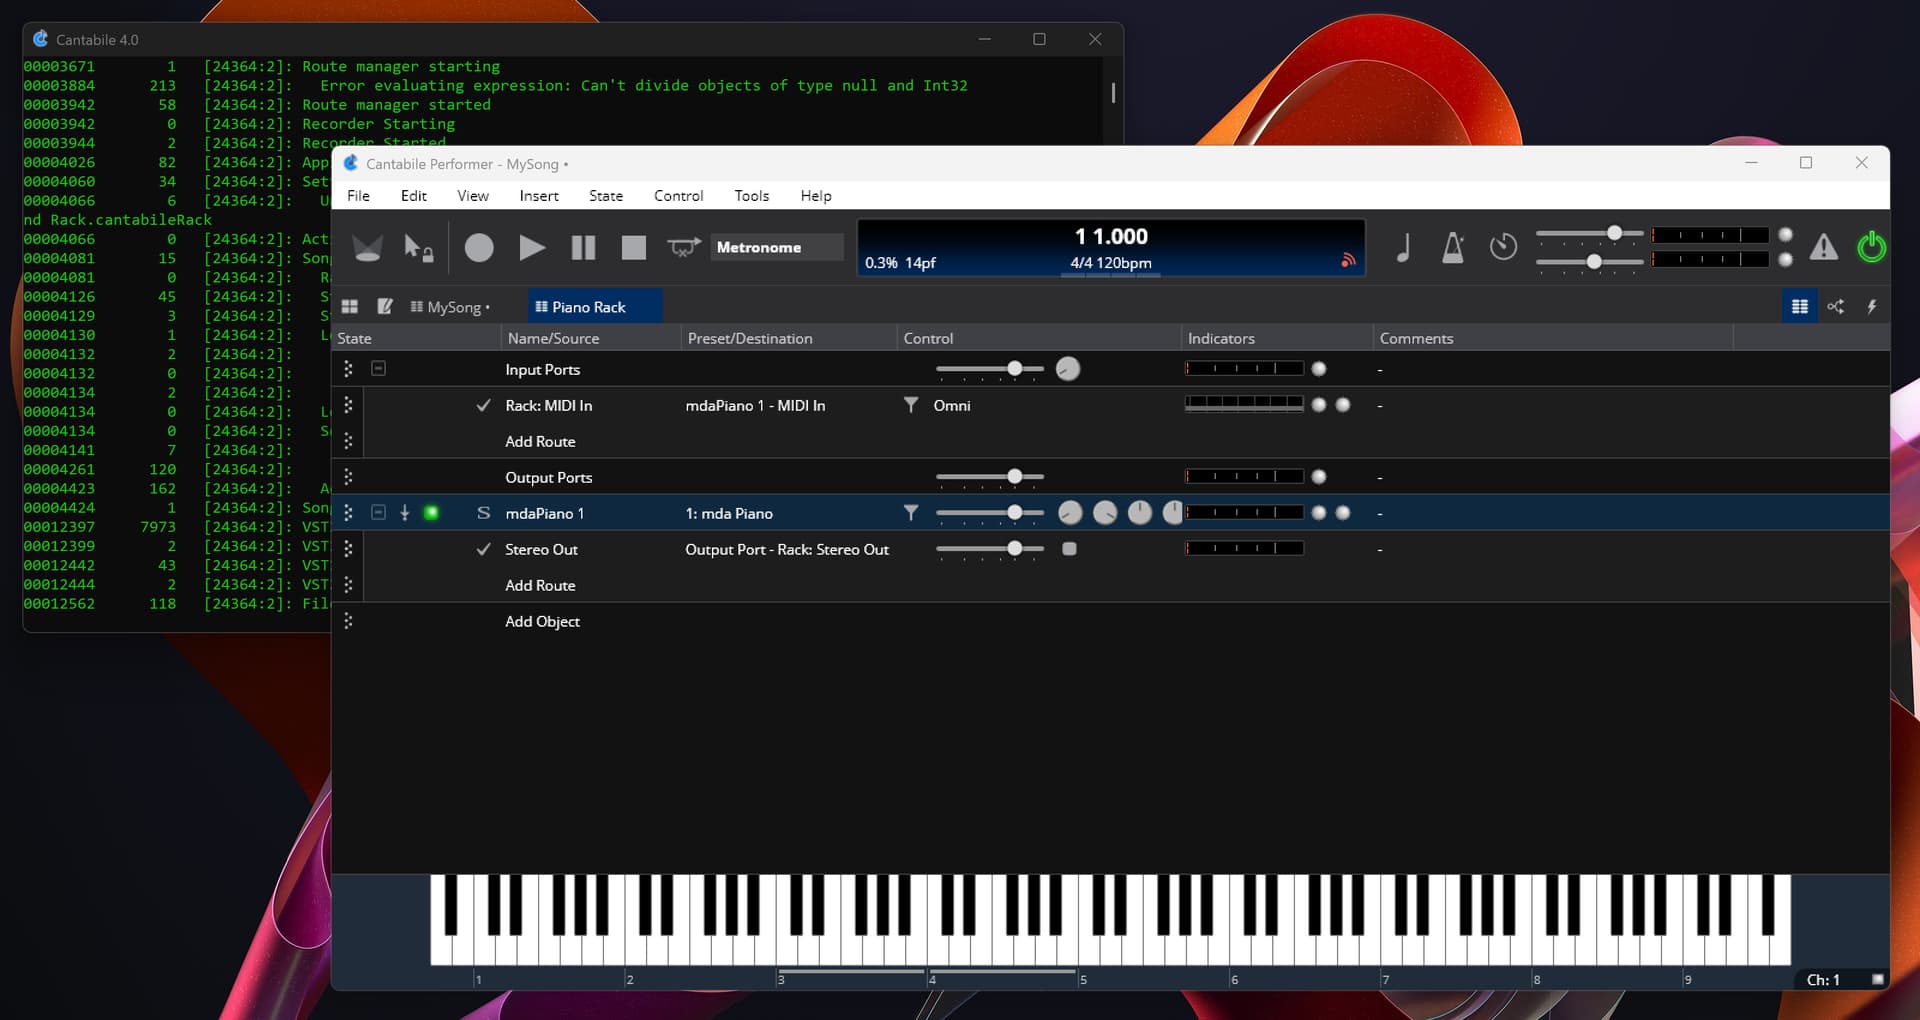Open the bindings lightning bolt icon
Viewport: 1920px width, 1020px height.
coord(1871,307)
